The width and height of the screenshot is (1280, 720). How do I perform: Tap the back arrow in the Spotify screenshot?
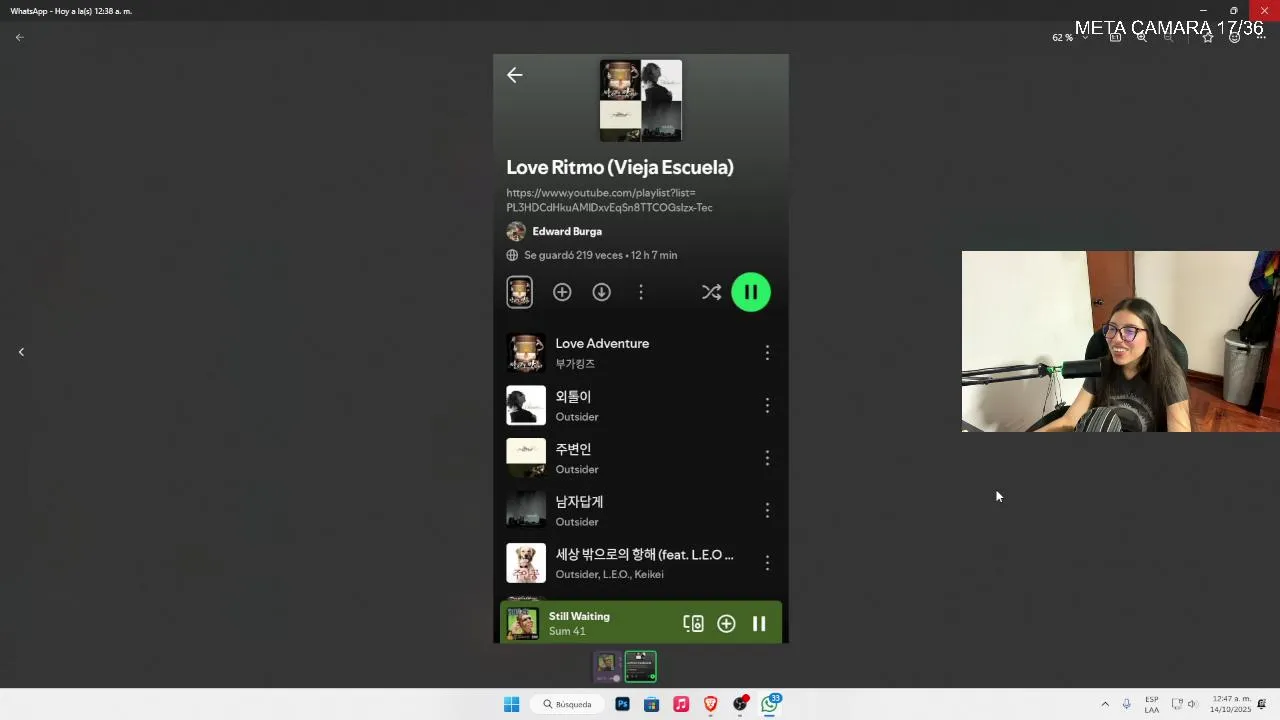[514, 75]
